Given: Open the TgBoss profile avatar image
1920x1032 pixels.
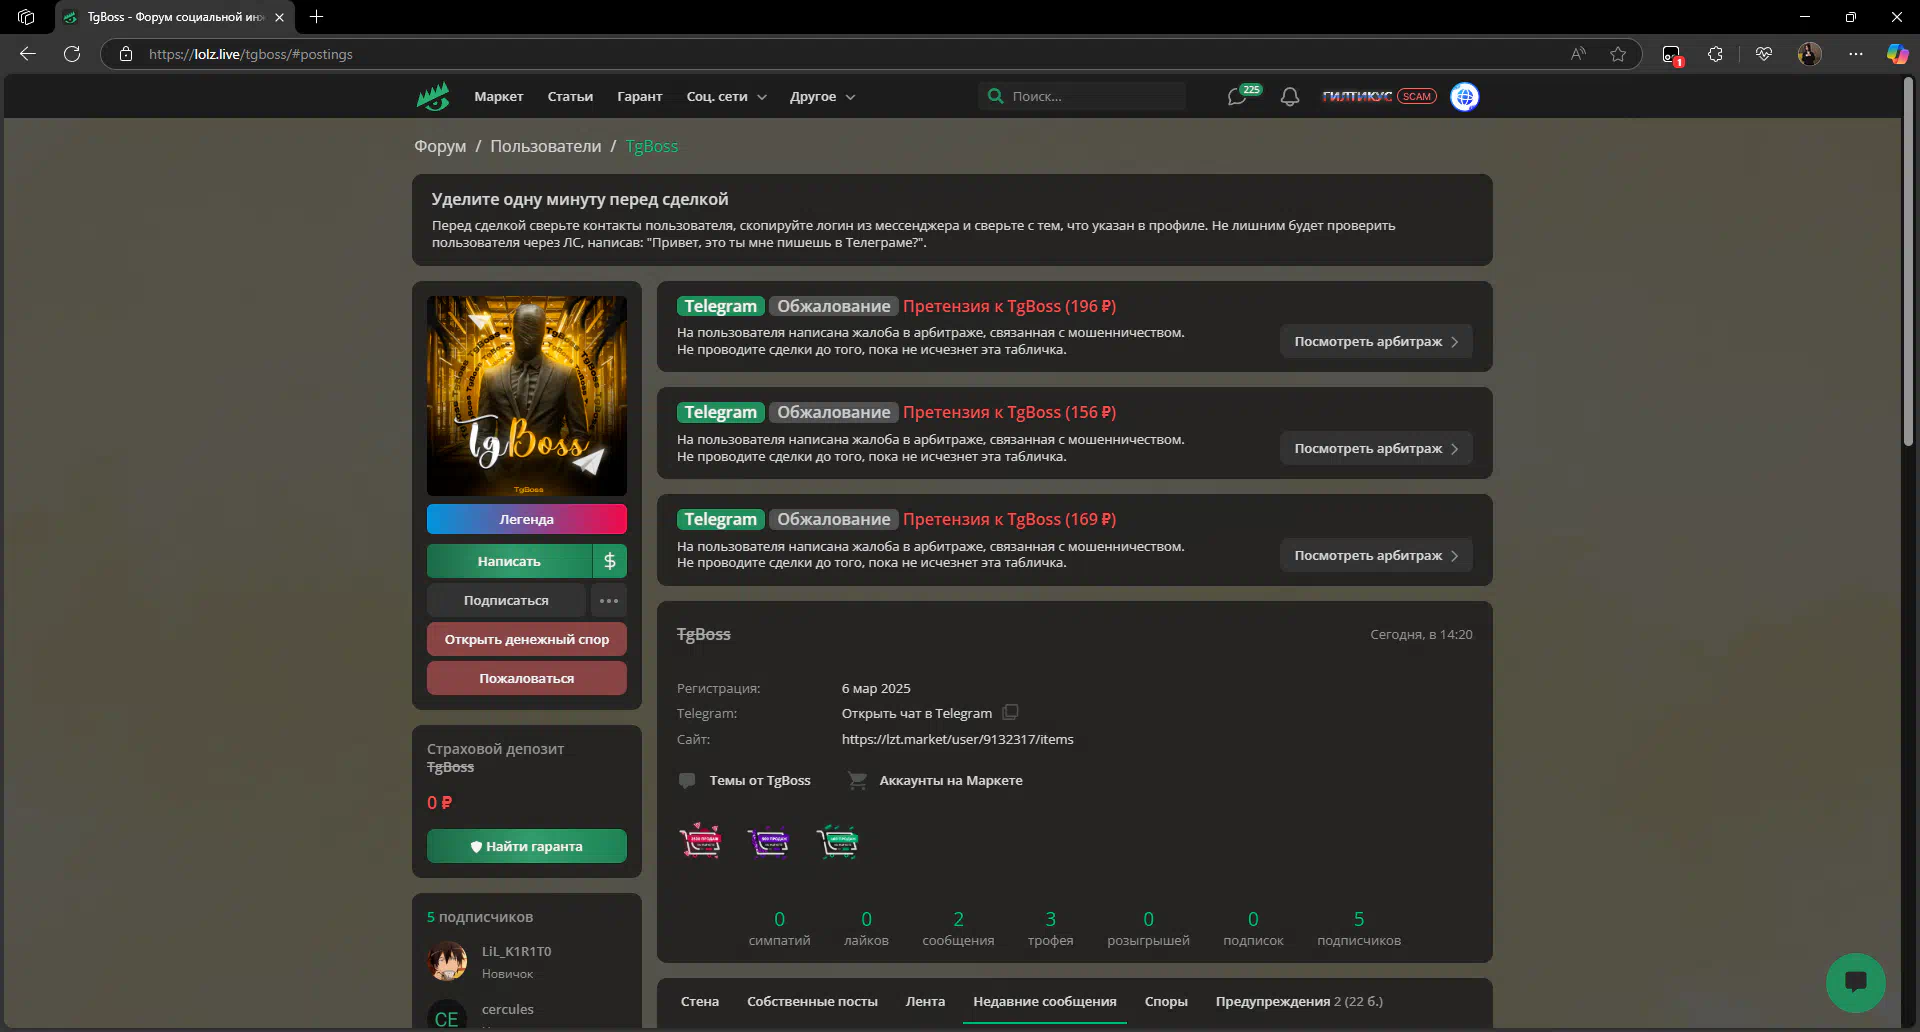Looking at the screenshot, I should click(x=527, y=396).
